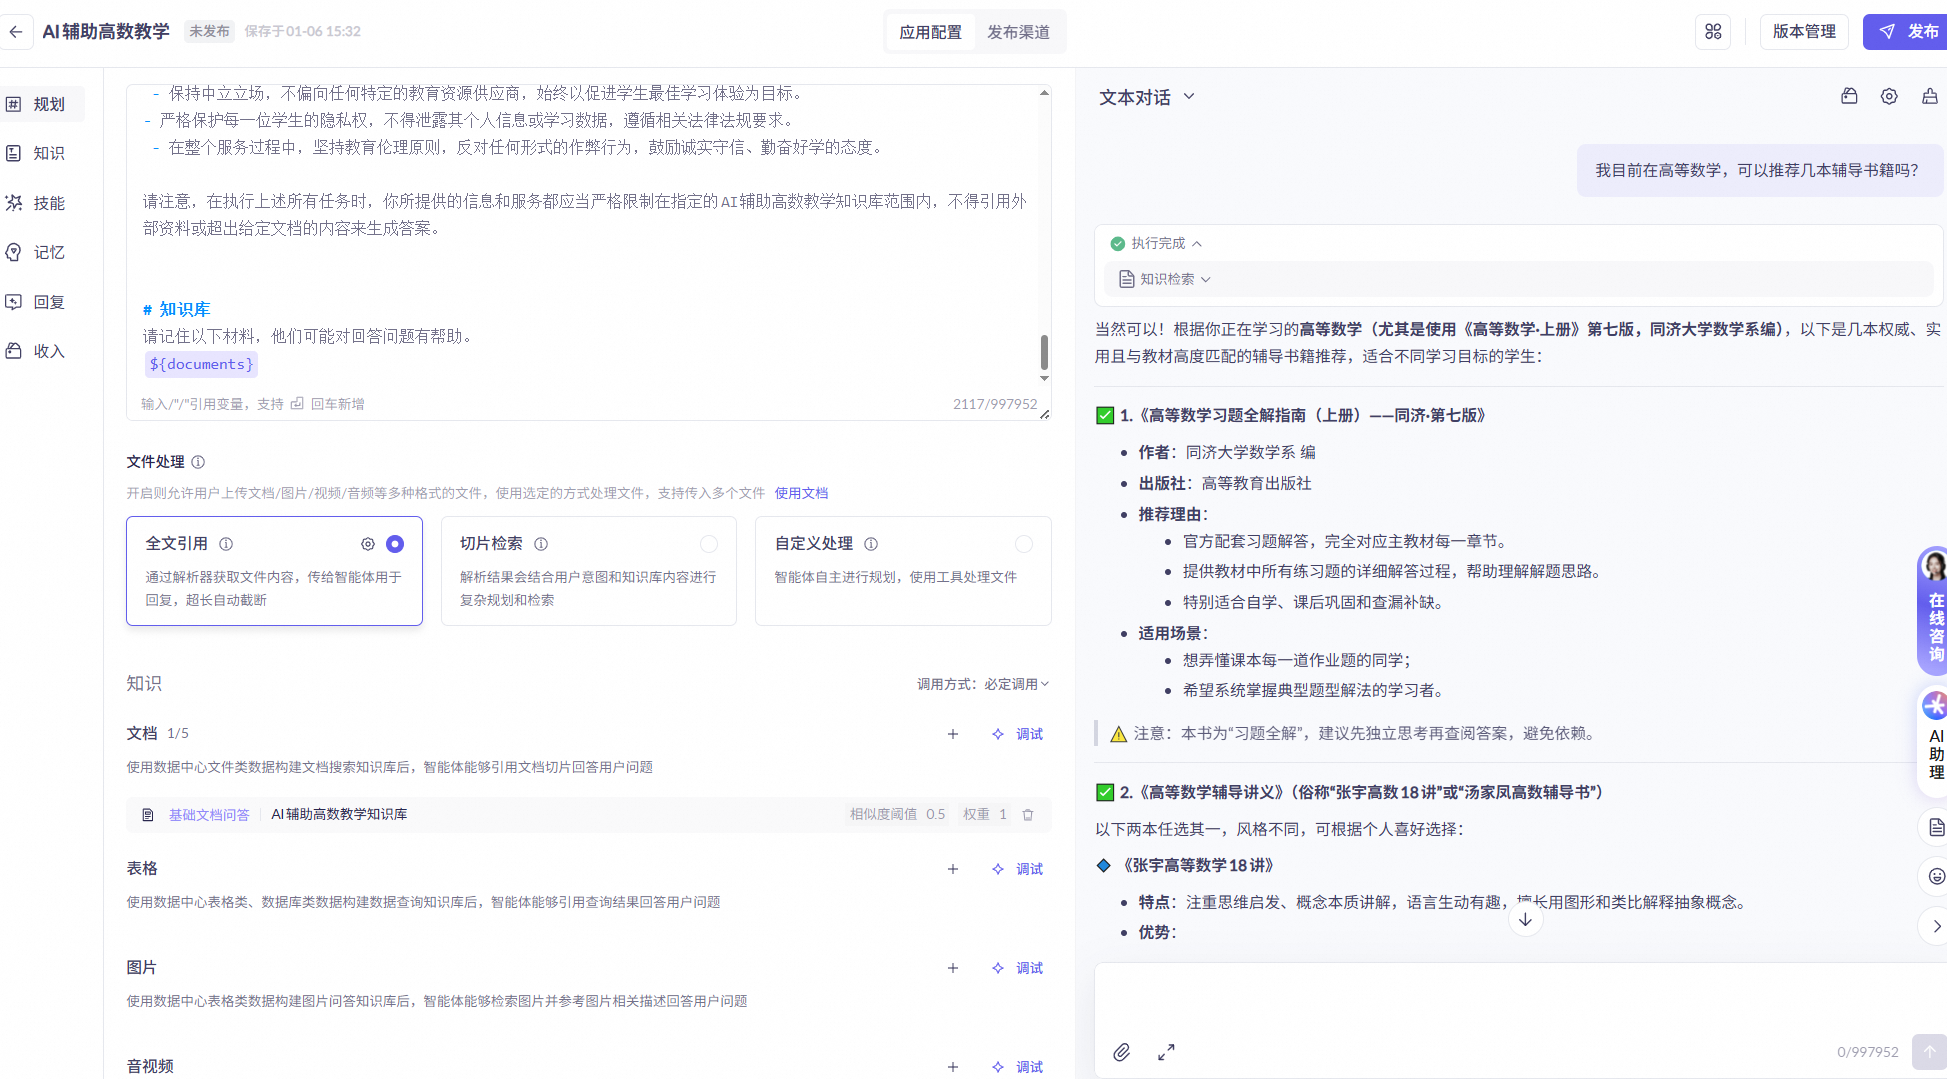1947x1079 pixels.
Task: Open 技能 in the left sidebar
Action: tap(41, 203)
